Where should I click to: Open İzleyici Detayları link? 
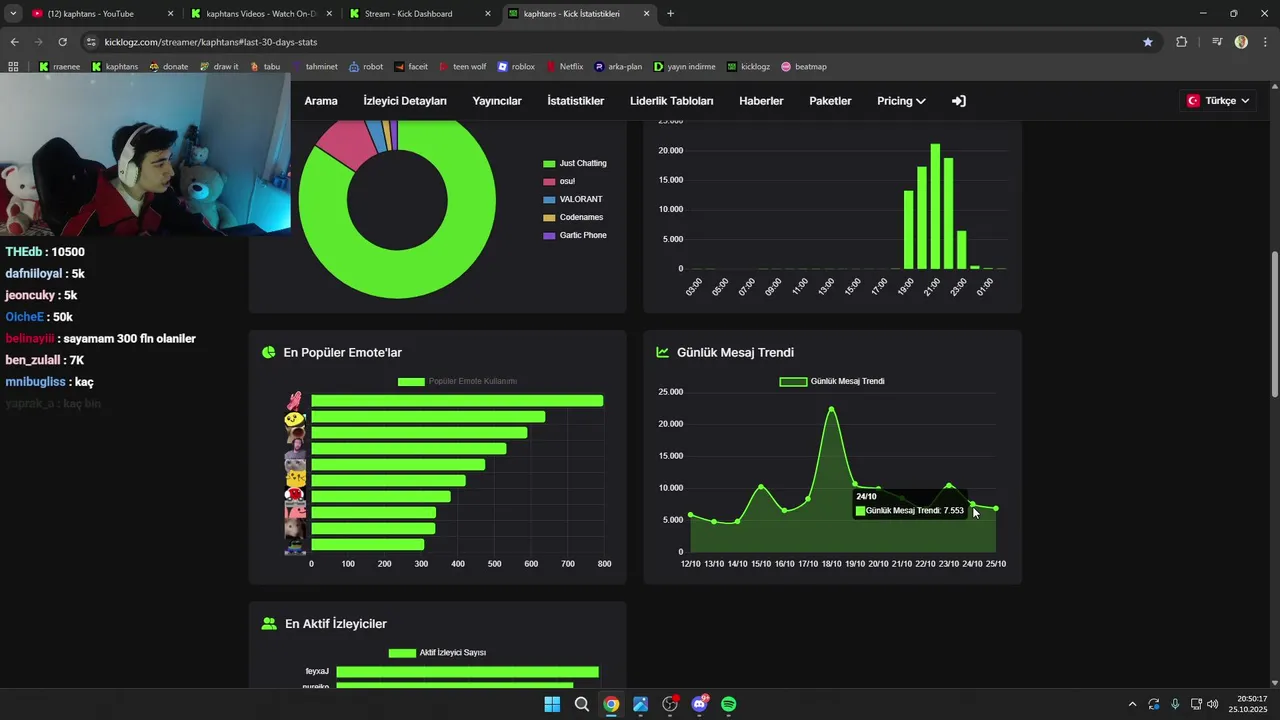[405, 101]
